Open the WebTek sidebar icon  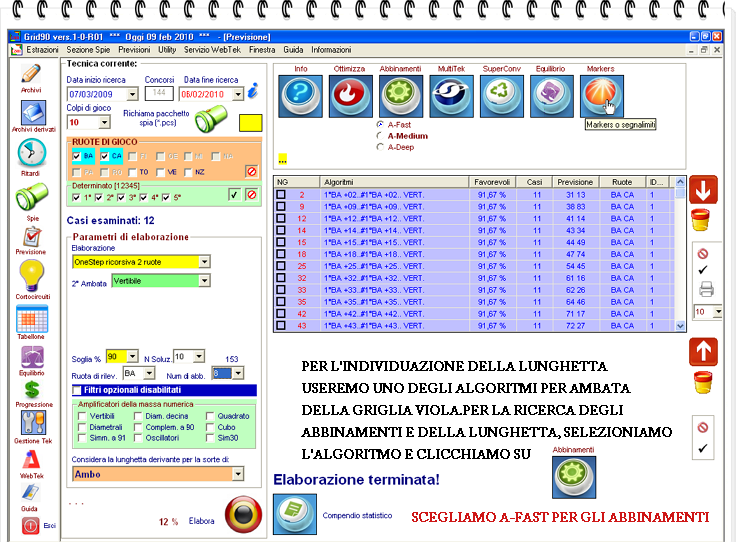pos(31,459)
